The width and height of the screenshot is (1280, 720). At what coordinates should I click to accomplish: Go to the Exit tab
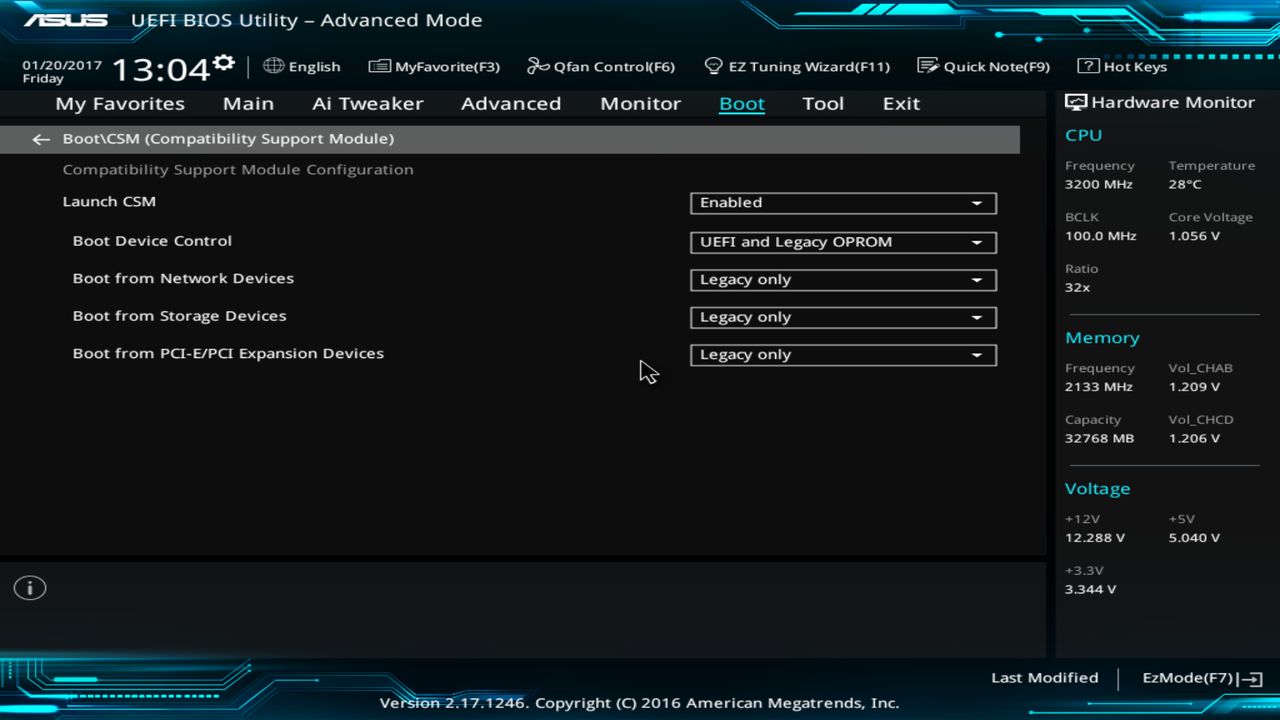tap(900, 103)
